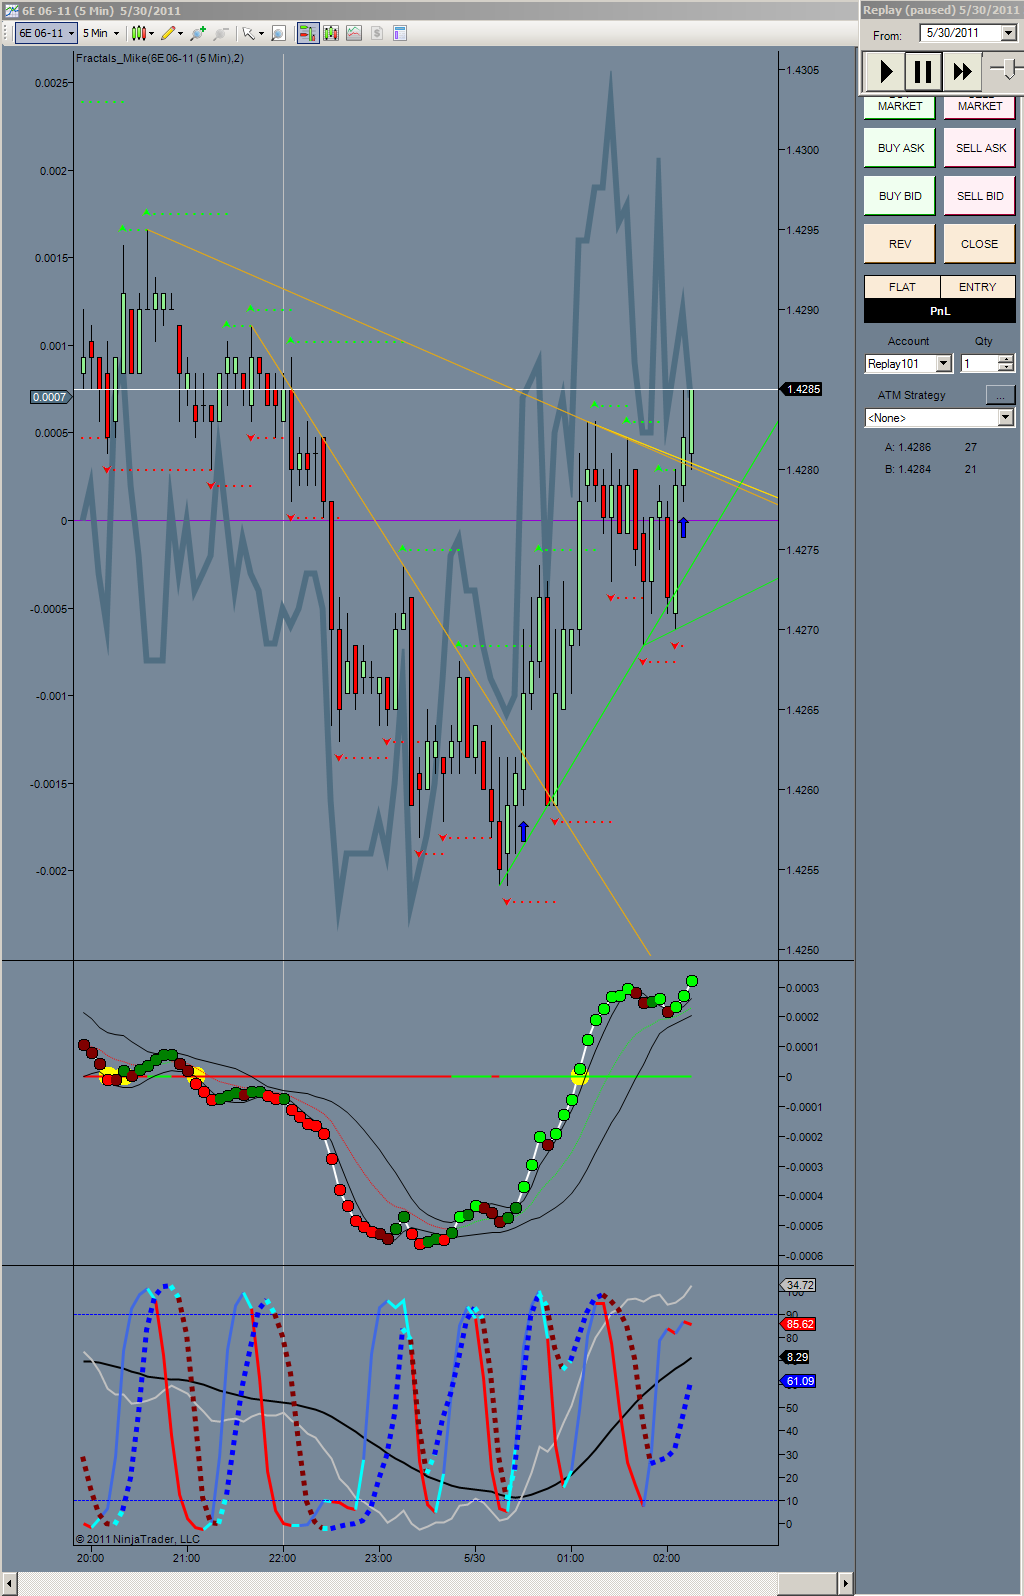Open the 5 Min interval dropdown
Image resolution: width=1024 pixels, height=1596 pixels.
pyautogui.click(x=101, y=33)
